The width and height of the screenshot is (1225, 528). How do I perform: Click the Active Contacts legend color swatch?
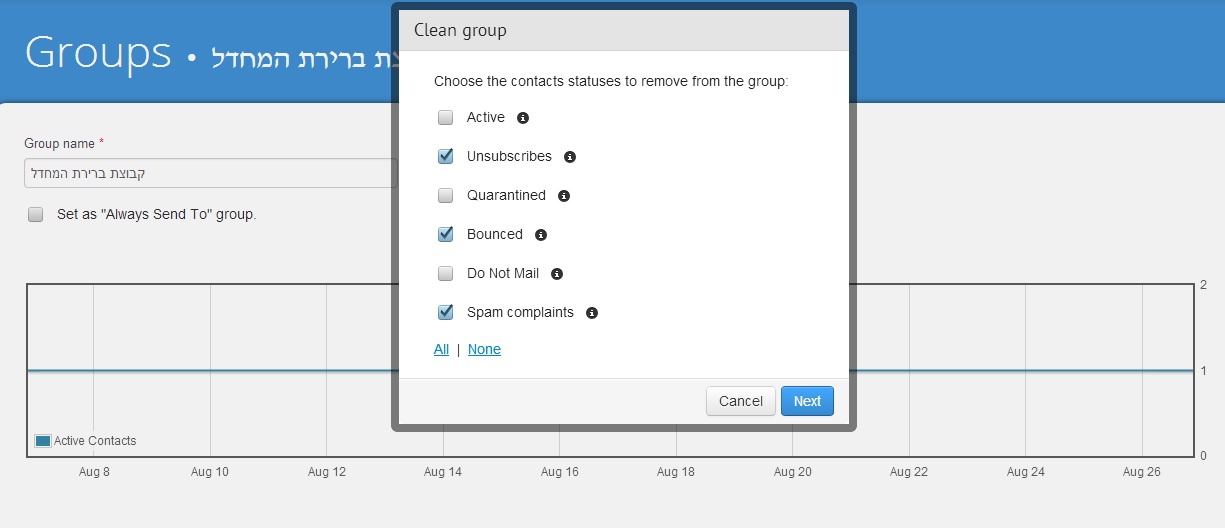pyautogui.click(x=43, y=441)
